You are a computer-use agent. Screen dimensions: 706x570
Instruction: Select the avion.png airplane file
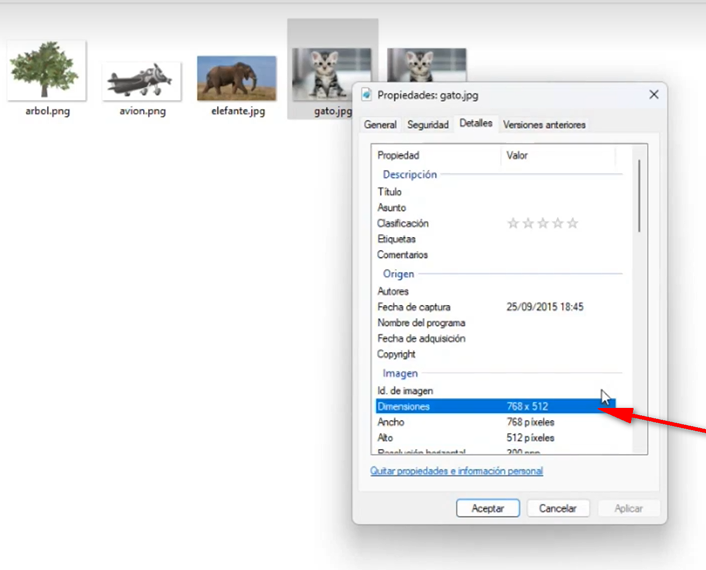141,81
